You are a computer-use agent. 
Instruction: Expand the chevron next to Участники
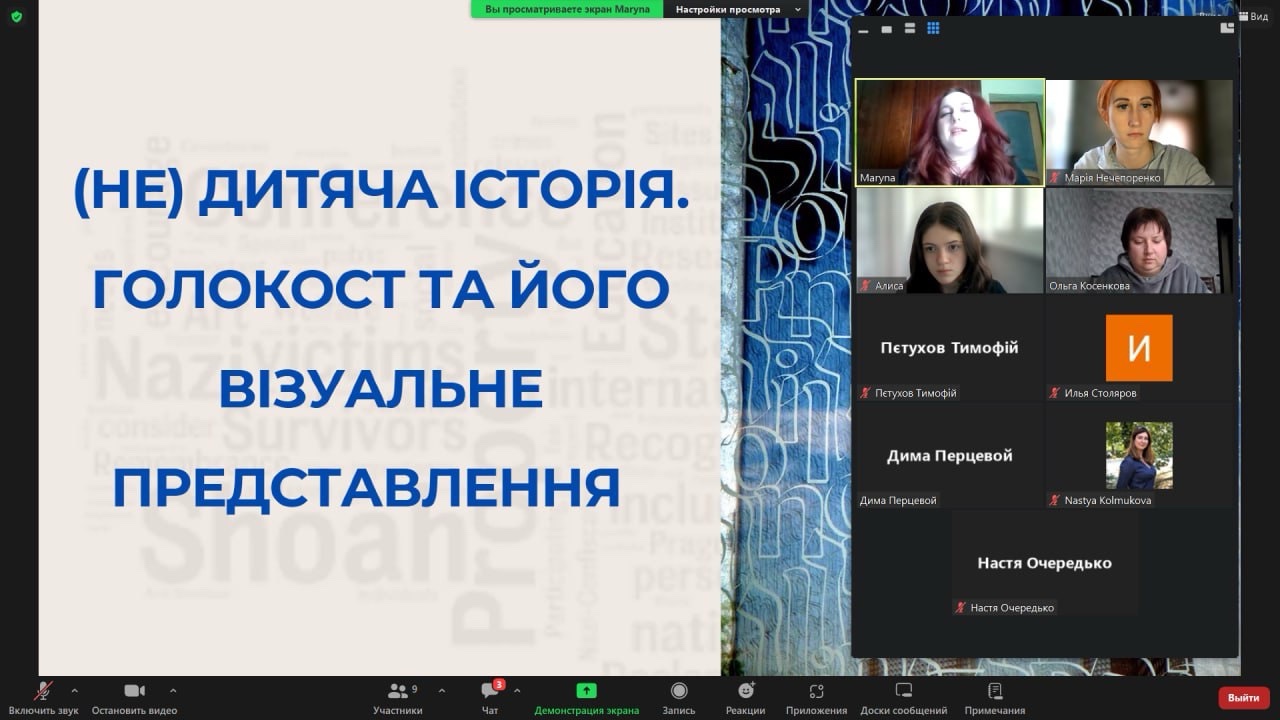pos(442,690)
